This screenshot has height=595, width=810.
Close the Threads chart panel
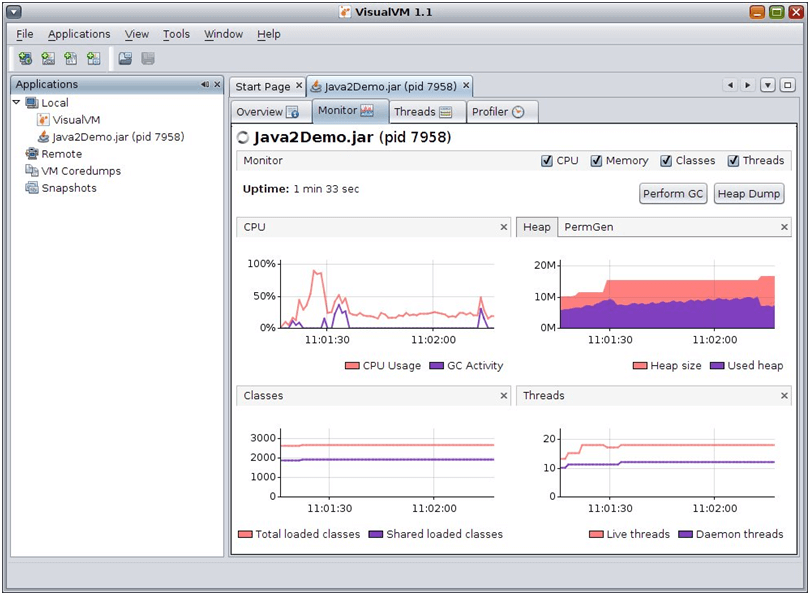click(784, 396)
